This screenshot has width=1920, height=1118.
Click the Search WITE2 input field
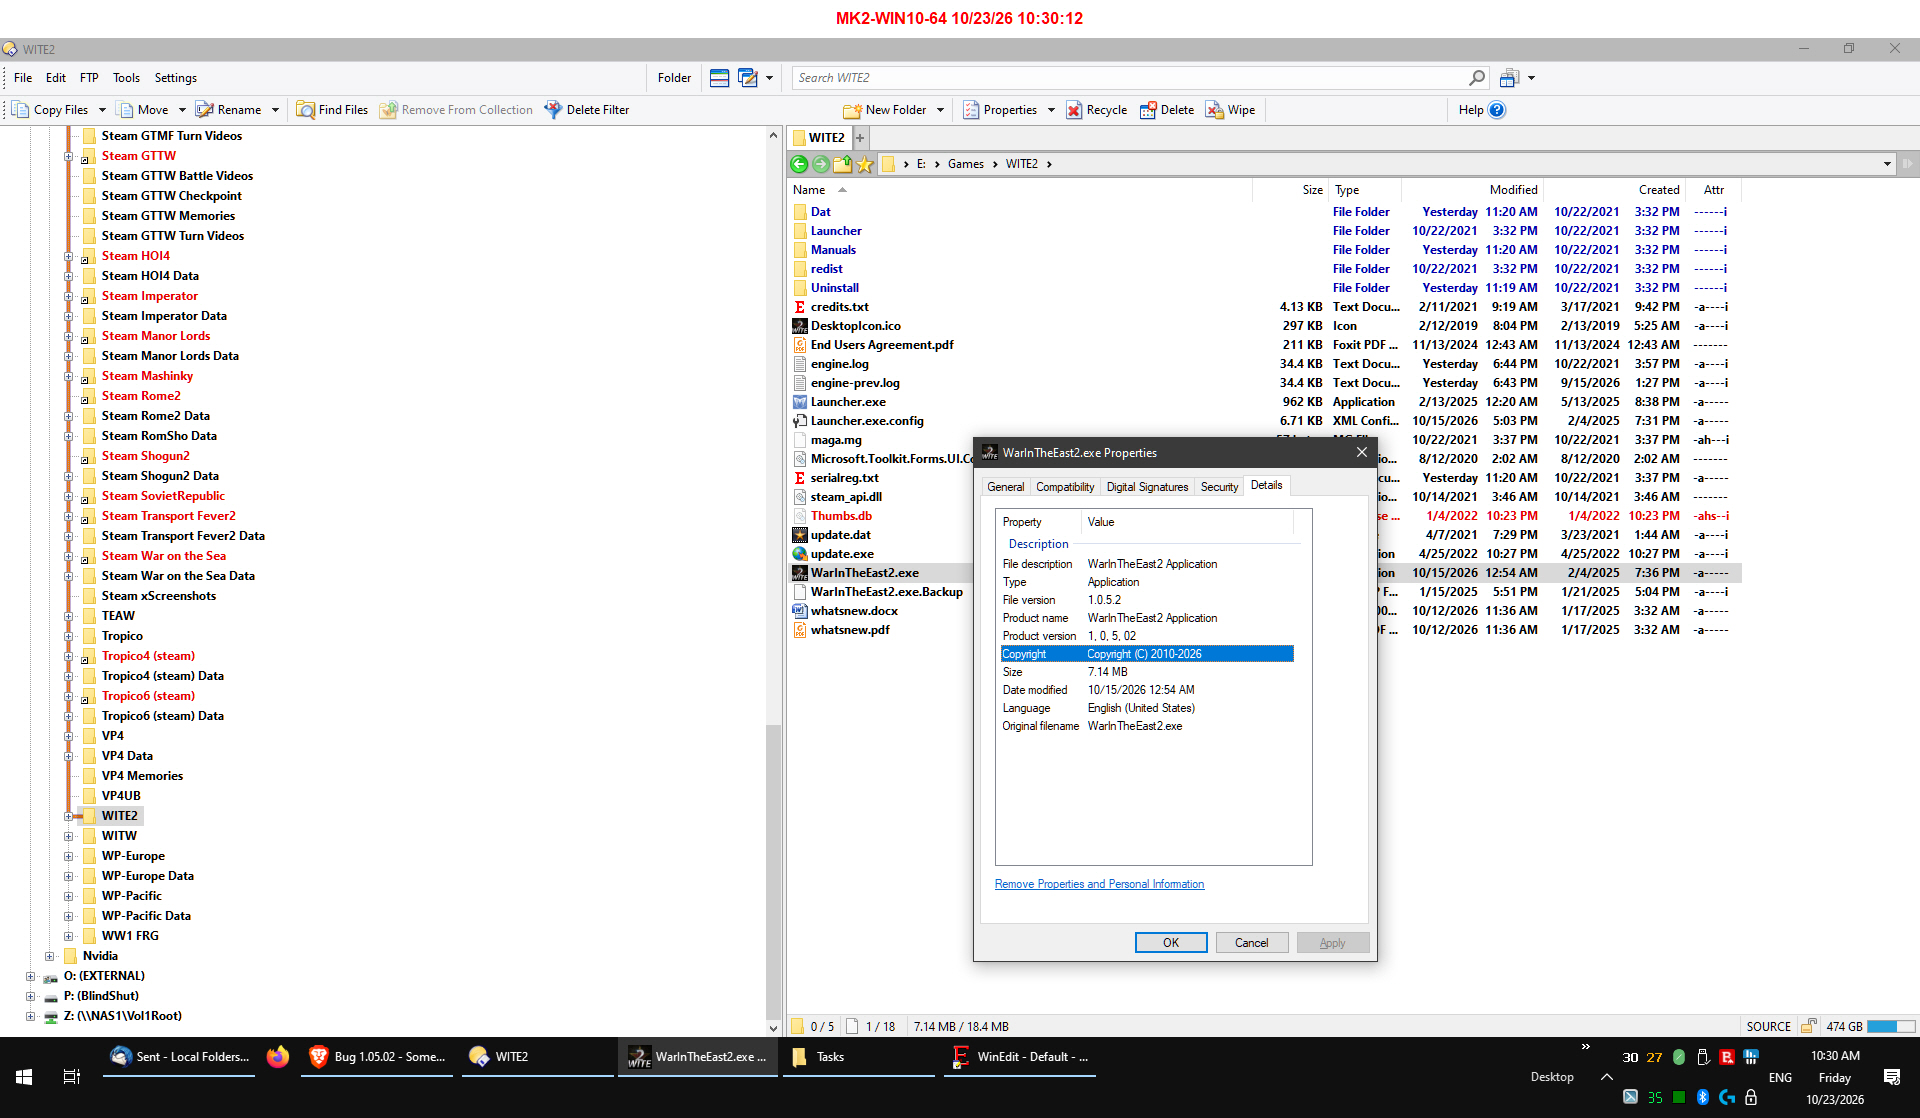pos(1130,78)
